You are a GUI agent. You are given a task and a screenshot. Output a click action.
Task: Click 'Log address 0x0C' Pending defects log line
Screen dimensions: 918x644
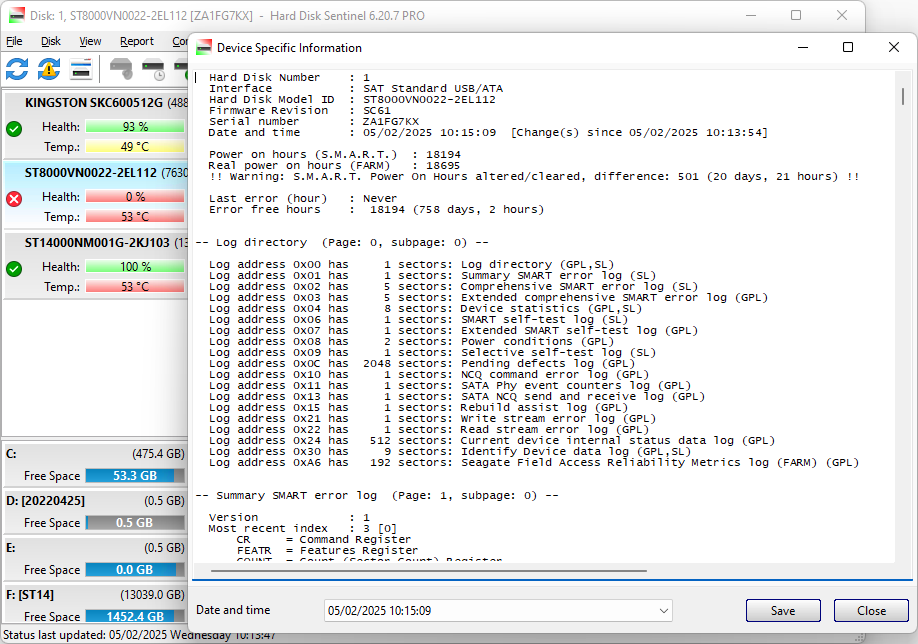tap(422, 363)
